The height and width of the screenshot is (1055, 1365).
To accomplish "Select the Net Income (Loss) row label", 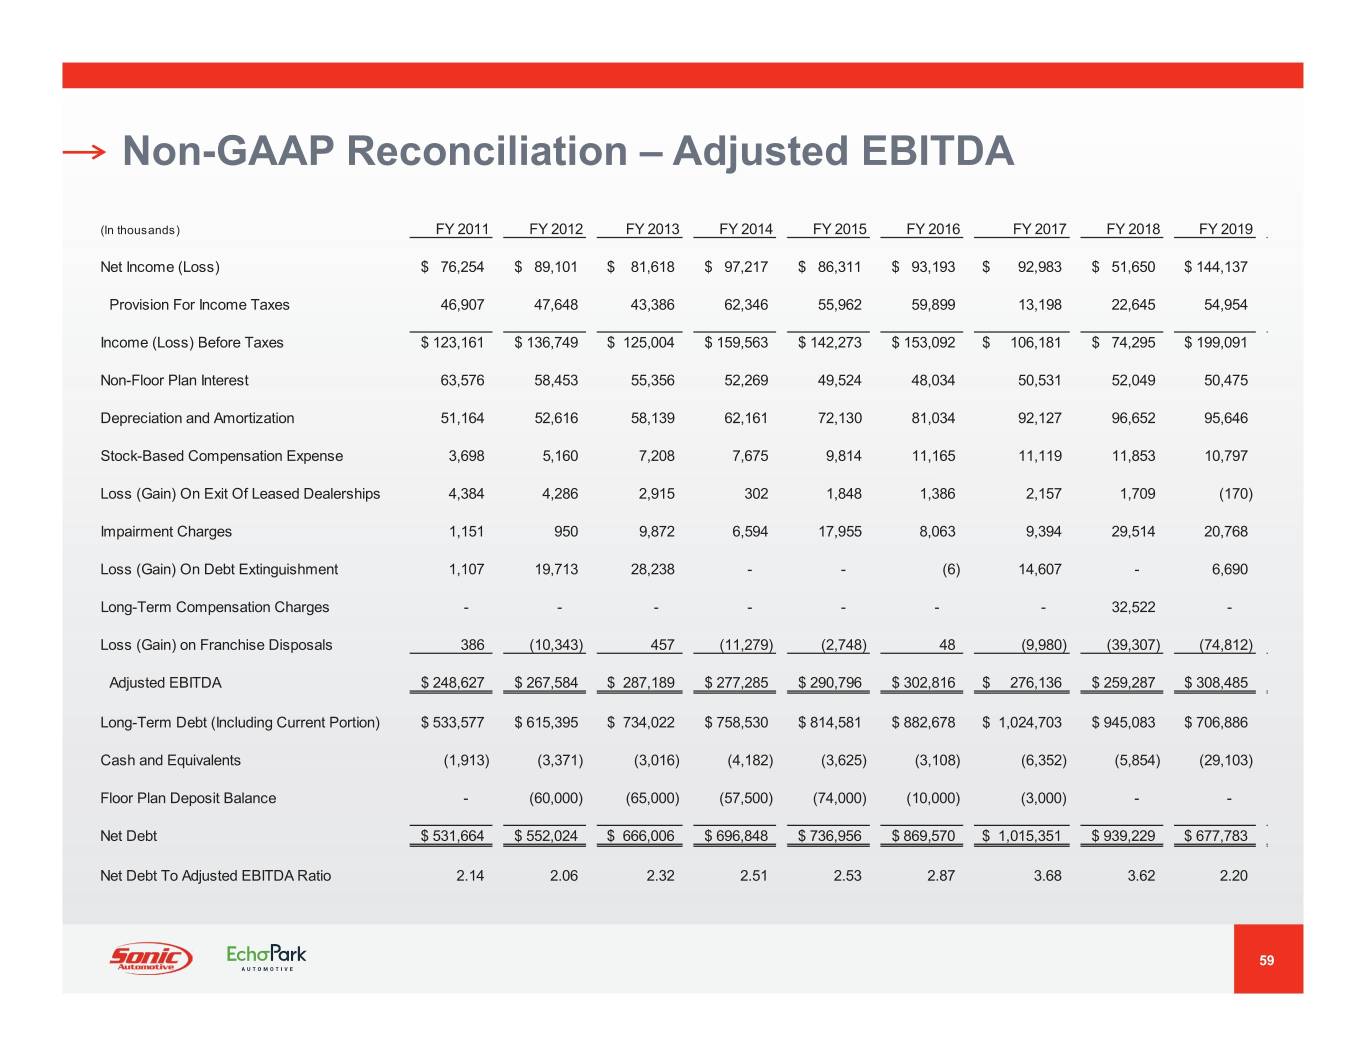I will pyautogui.click(x=160, y=267).
